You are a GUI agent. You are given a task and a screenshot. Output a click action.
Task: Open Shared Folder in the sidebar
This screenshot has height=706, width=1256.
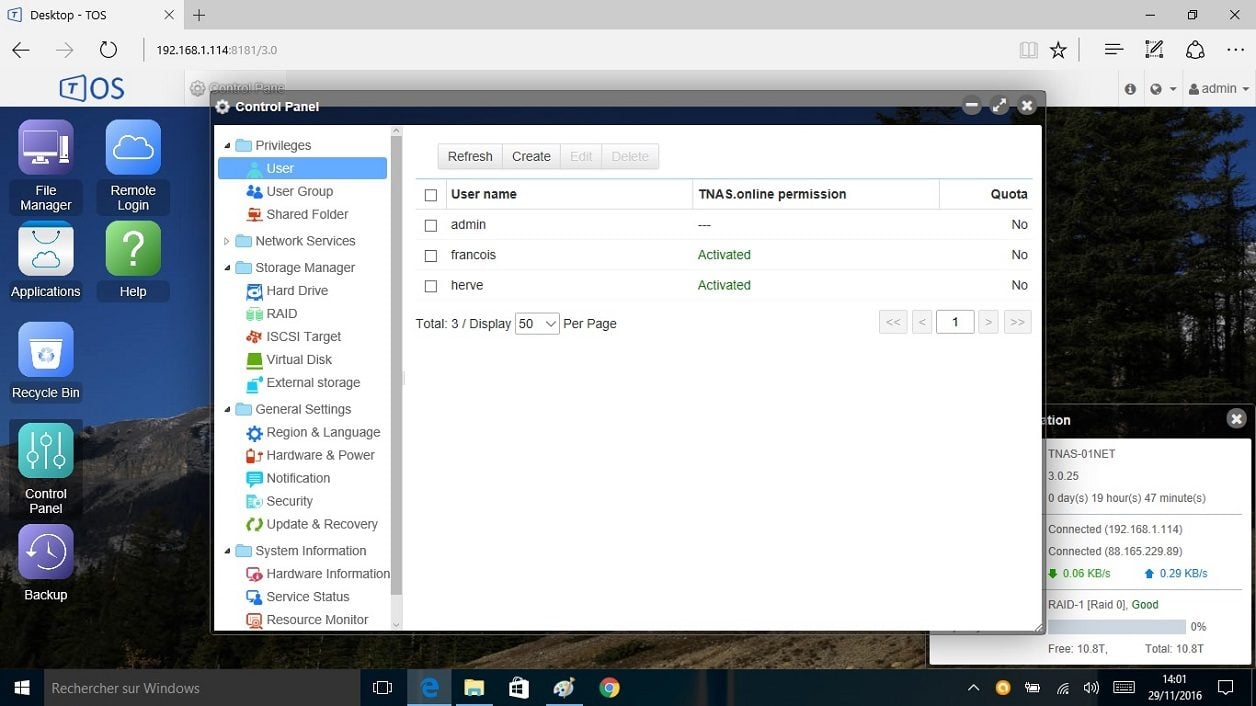pyautogui.click(x=307, y=214)
